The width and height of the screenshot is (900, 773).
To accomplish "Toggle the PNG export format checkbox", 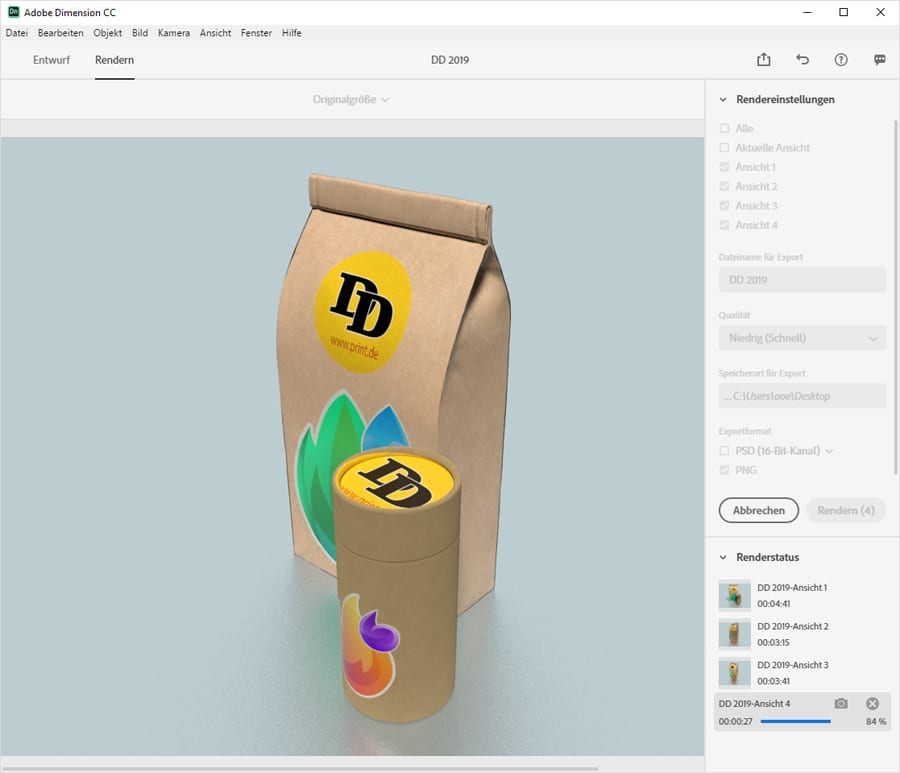I will 724,470.
